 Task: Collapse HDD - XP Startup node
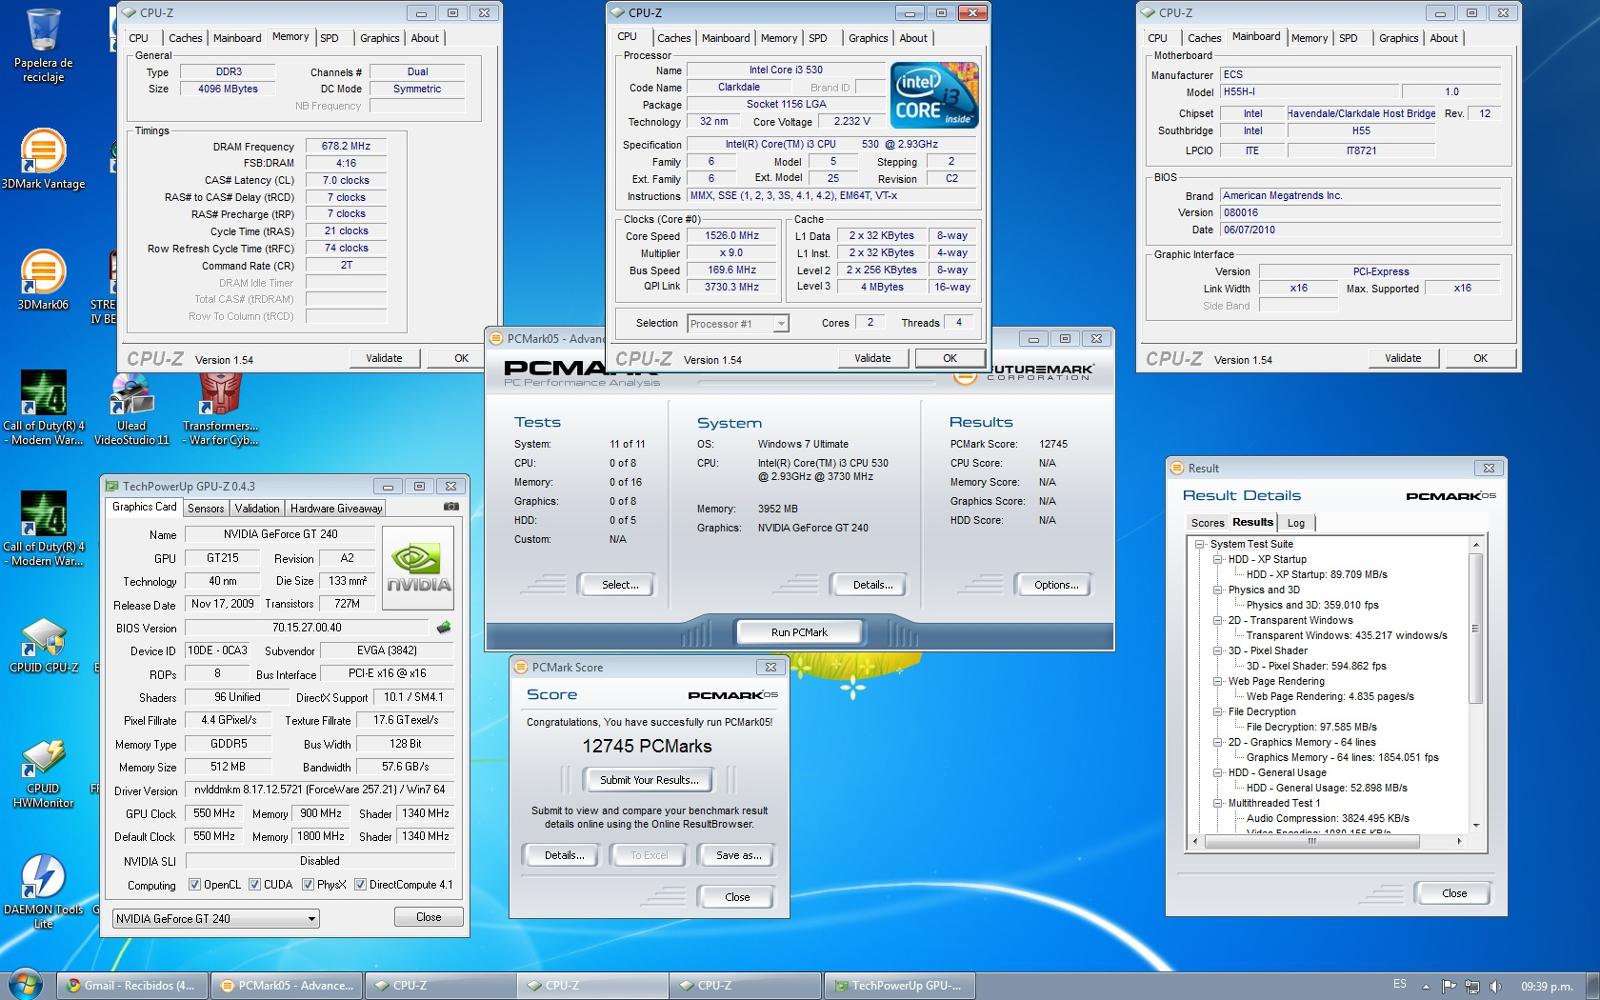[x=1217, y=560]
